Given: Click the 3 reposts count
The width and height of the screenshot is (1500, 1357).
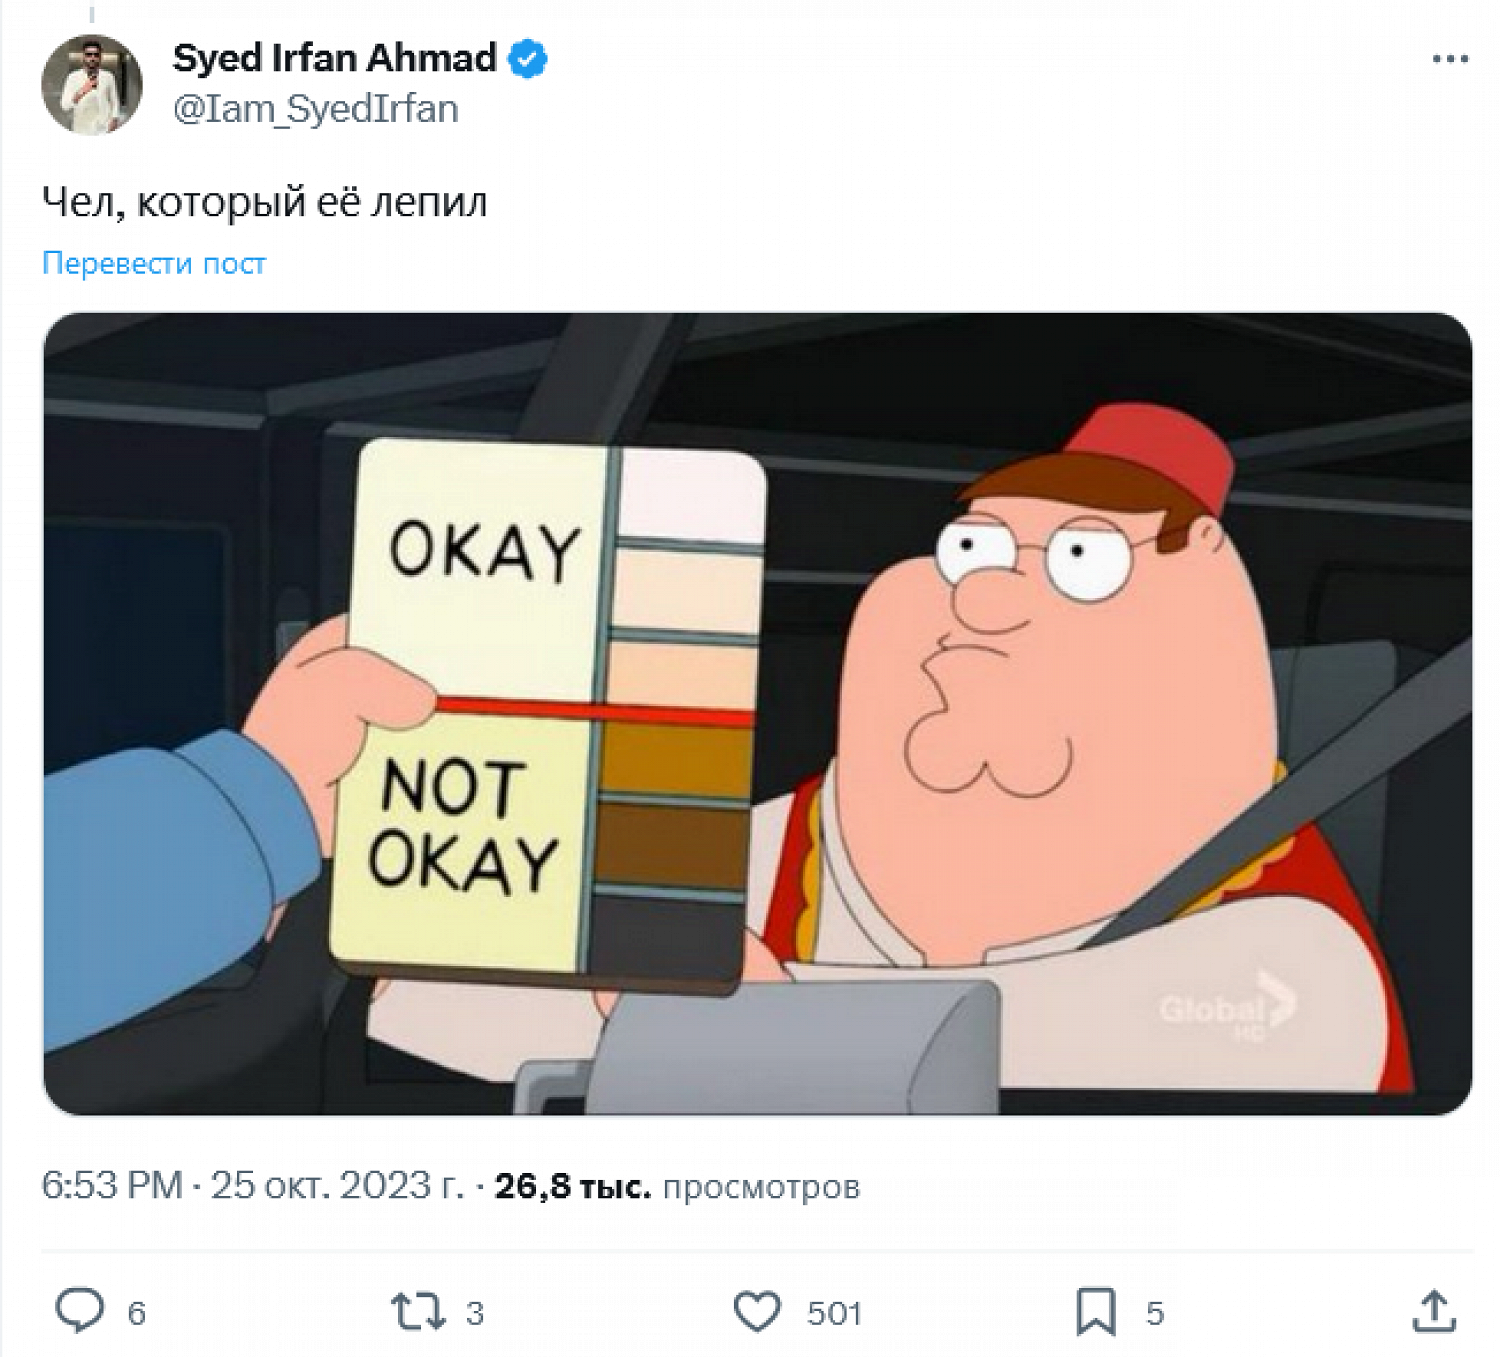Looking at the screenshot, I should (x=475, y=1313).
